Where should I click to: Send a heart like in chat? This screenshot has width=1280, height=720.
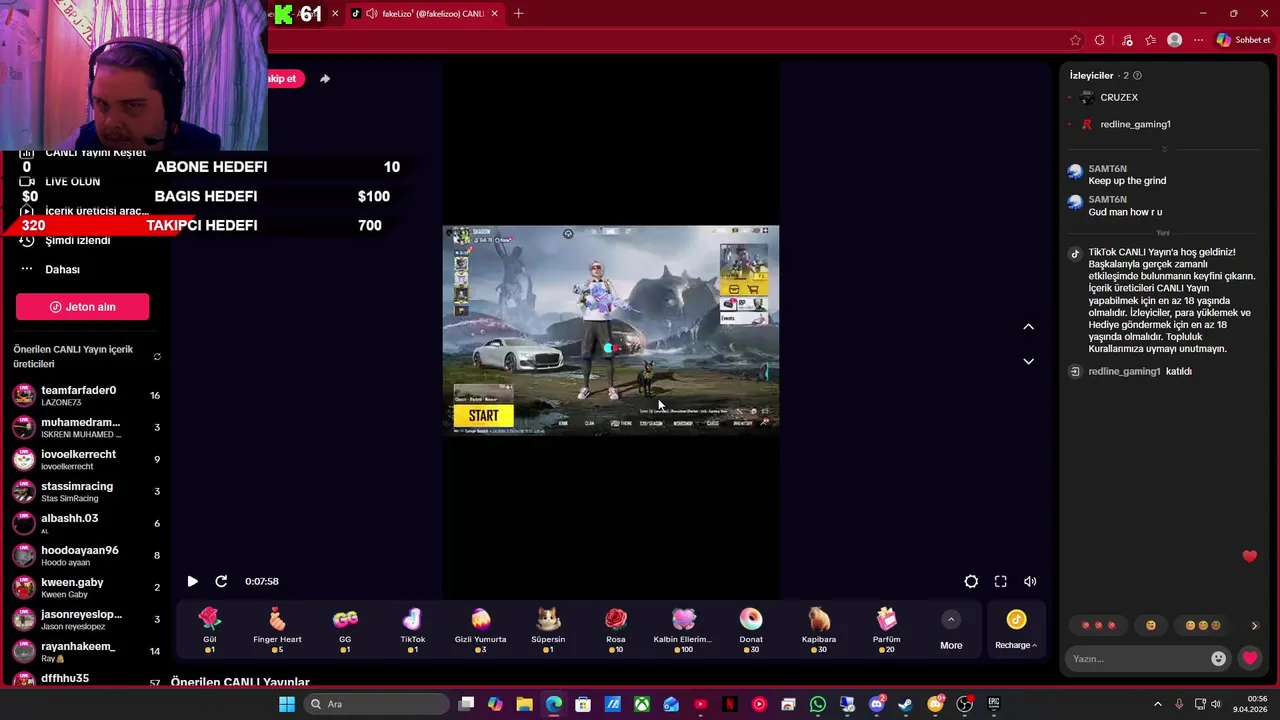[1250, 658]
